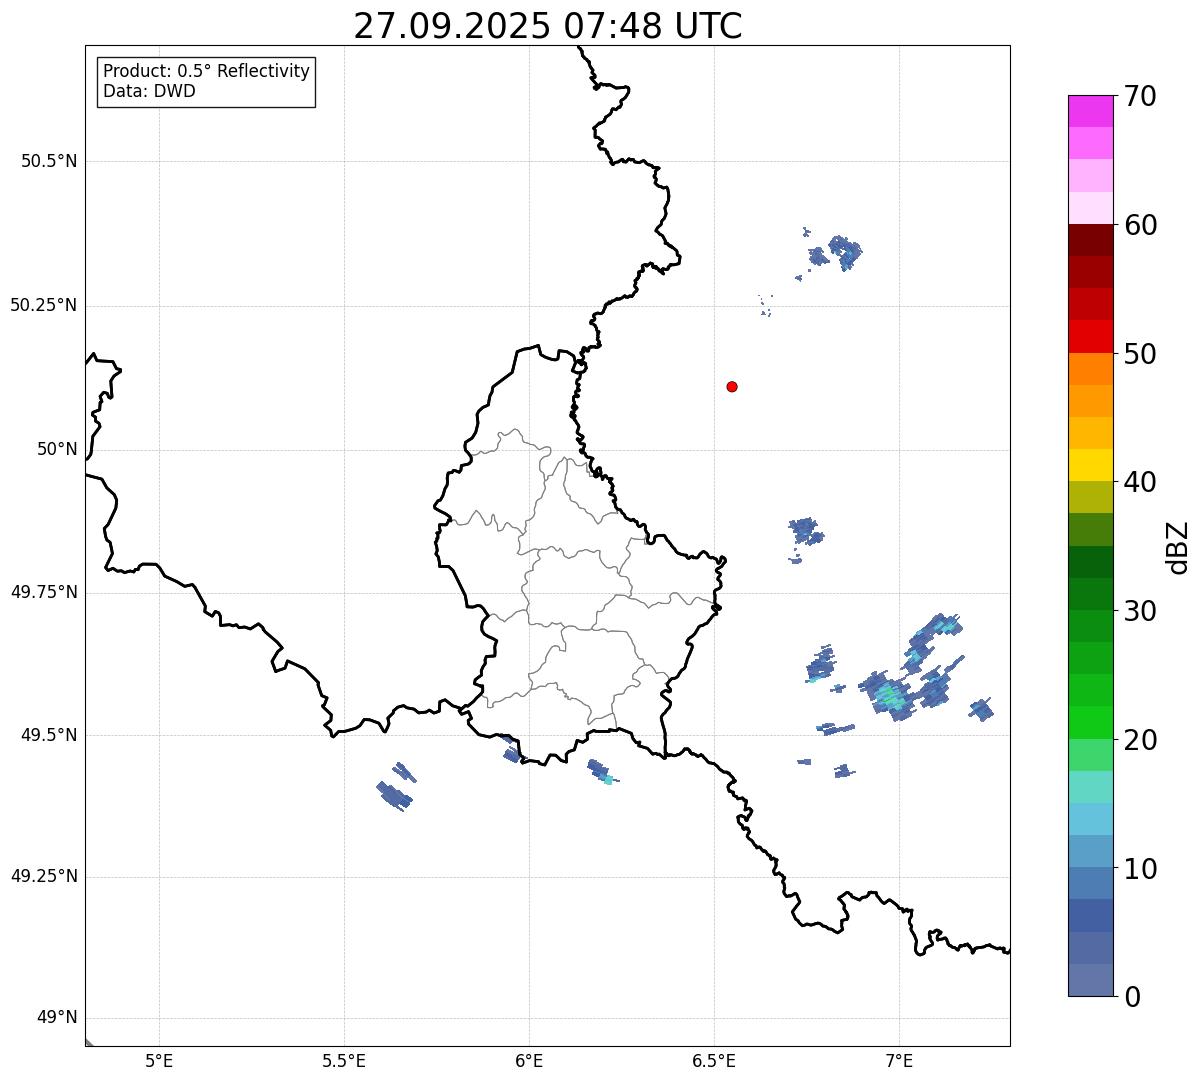The width and height of the screenshot is (1202, 1081).
Task: Click the red radar site marker dot
Action: pos(732,386)
